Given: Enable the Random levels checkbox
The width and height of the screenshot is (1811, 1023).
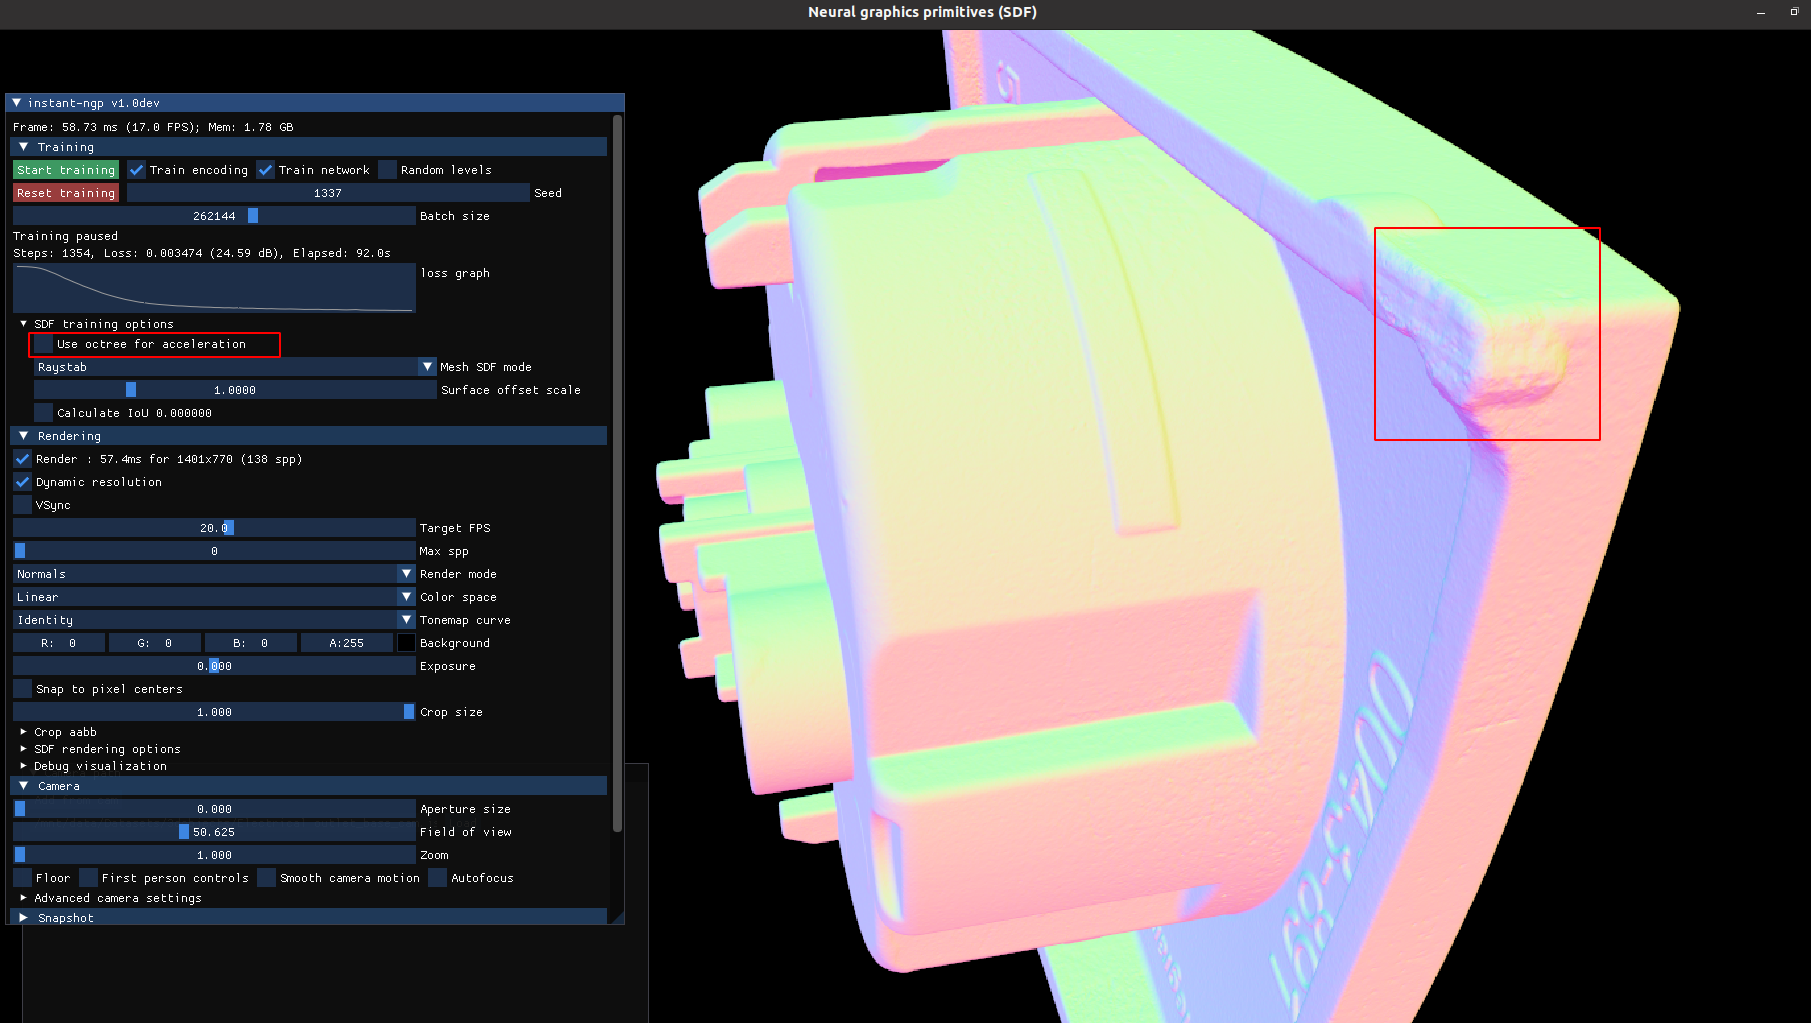Looking at the screenshot, I should 390,169.
